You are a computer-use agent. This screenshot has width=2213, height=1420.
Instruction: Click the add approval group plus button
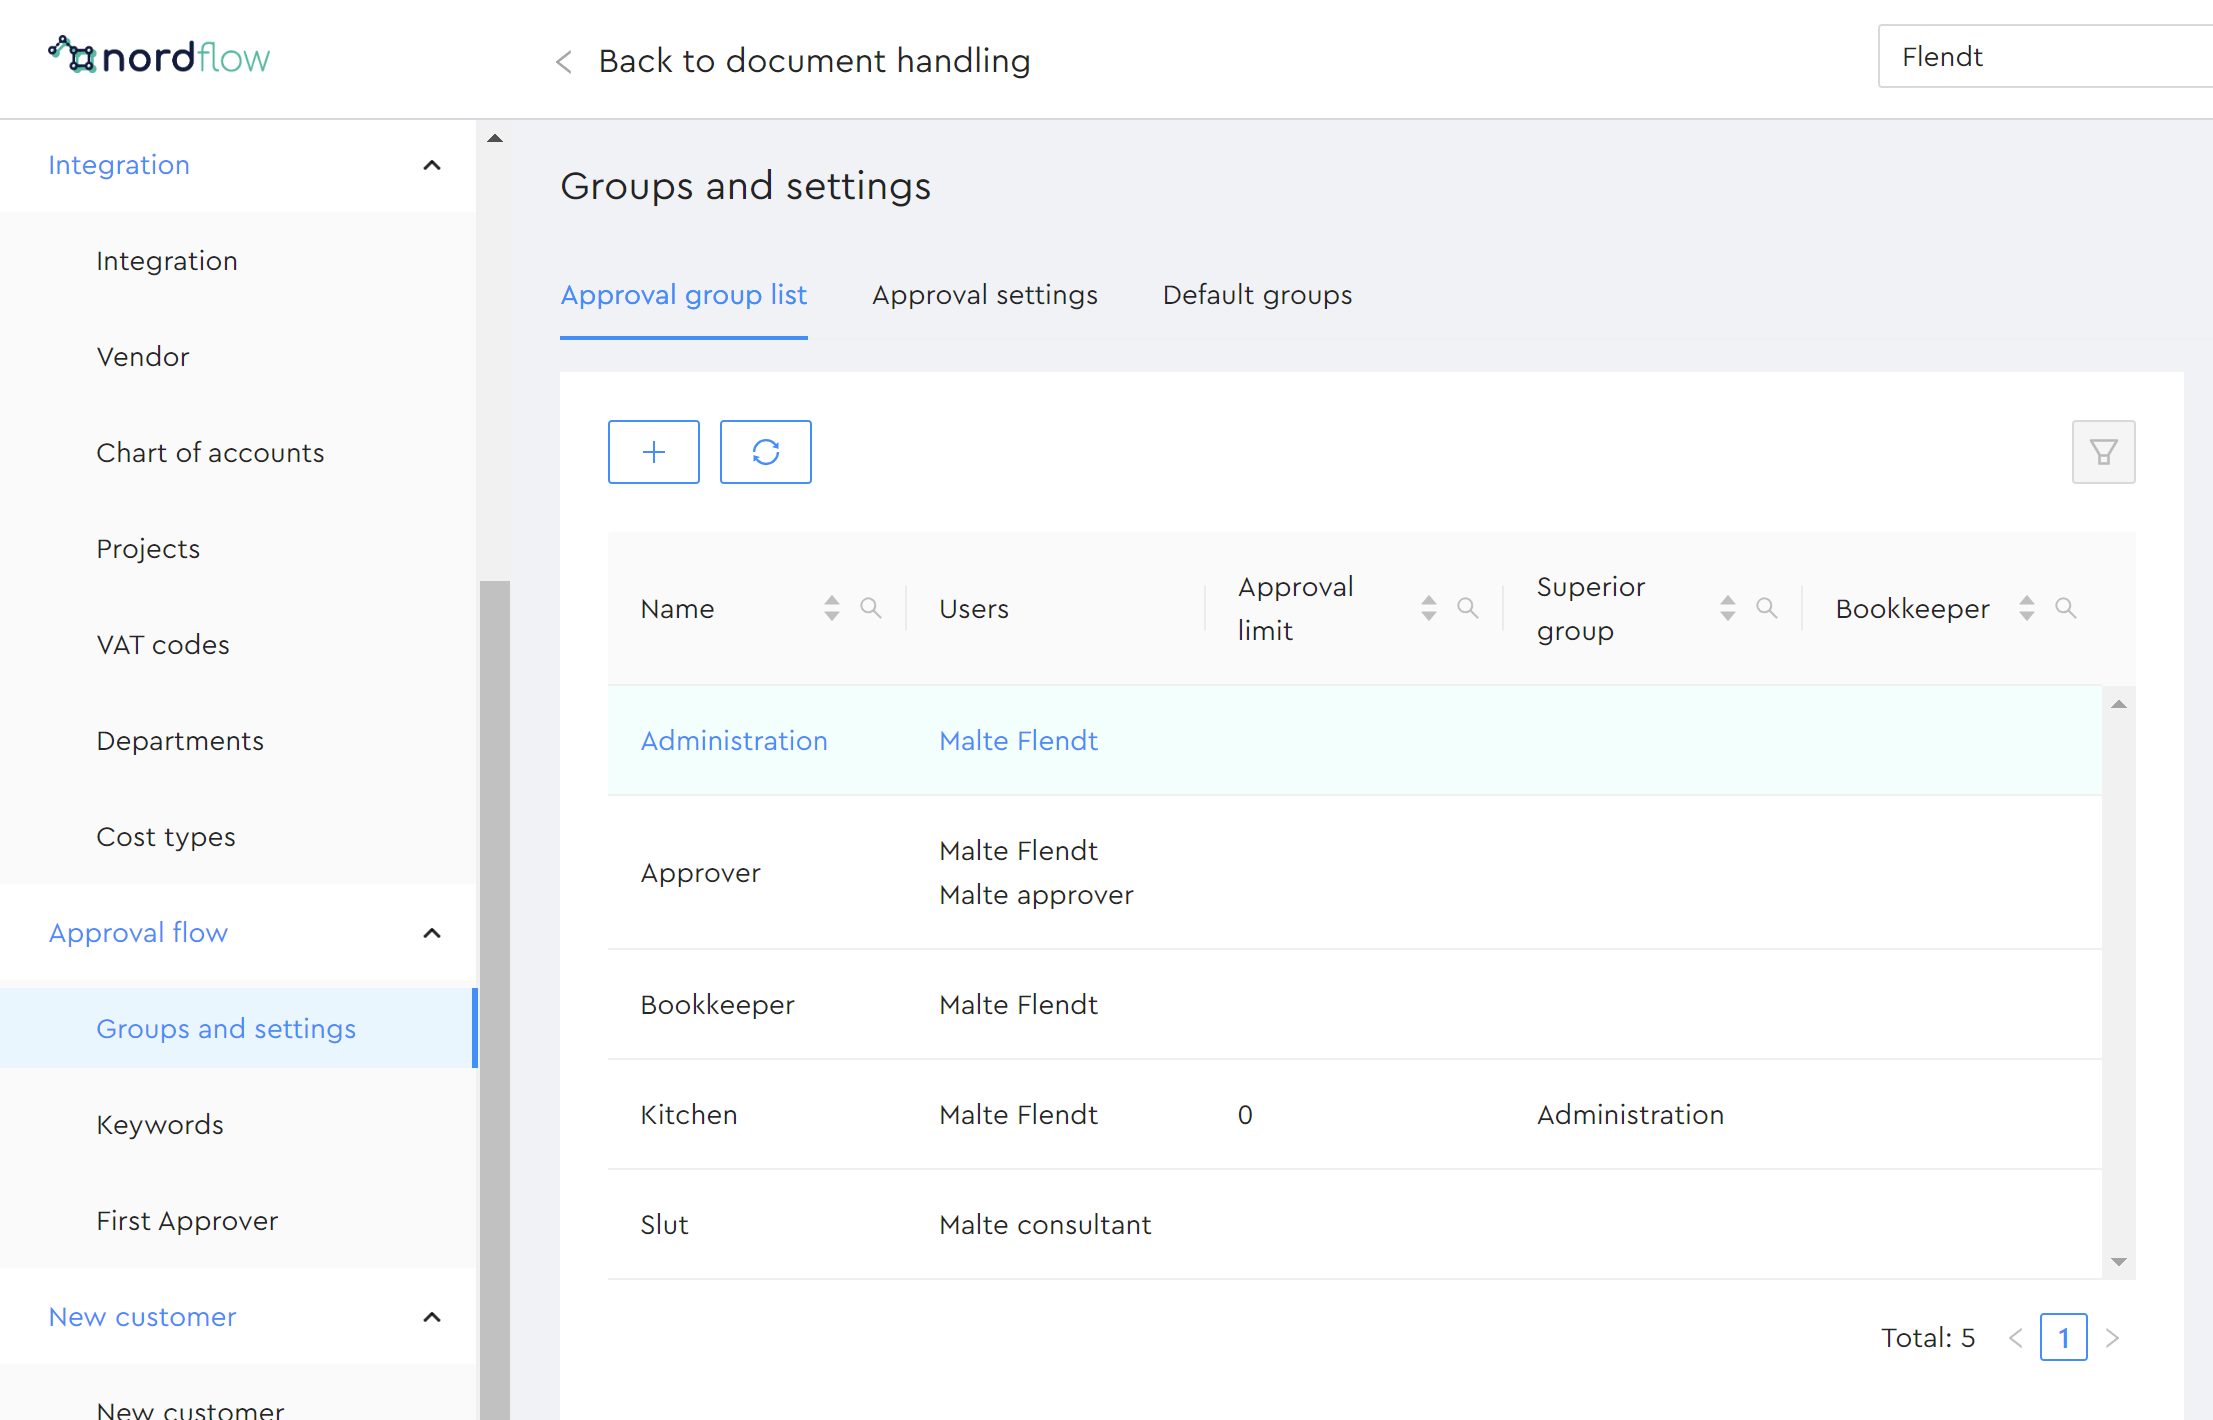pyautogui.click(x=653, y=452)
